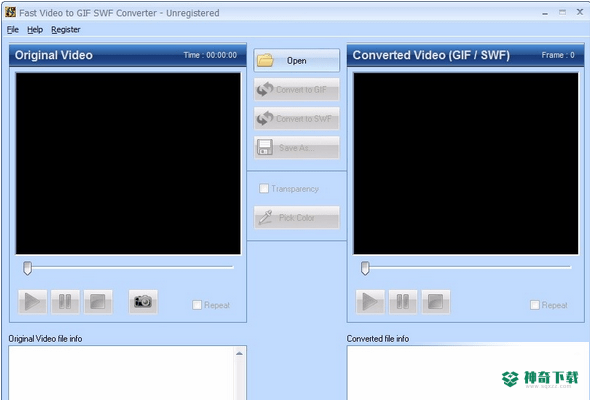Open the Register menu
Image resolution: width=590 pixels, height=400 pixels.
point(66,29)
